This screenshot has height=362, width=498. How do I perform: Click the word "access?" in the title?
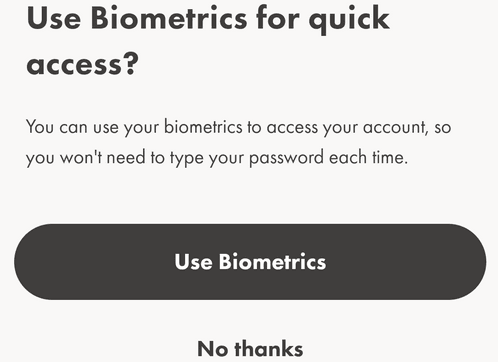(x=82, y=64)
